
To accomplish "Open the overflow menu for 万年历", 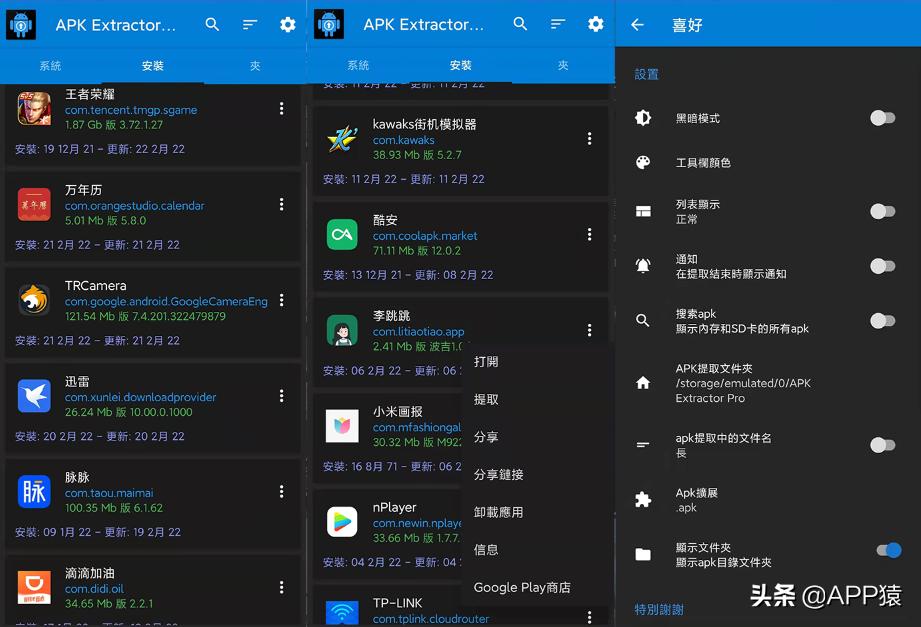I will point(281,204).
